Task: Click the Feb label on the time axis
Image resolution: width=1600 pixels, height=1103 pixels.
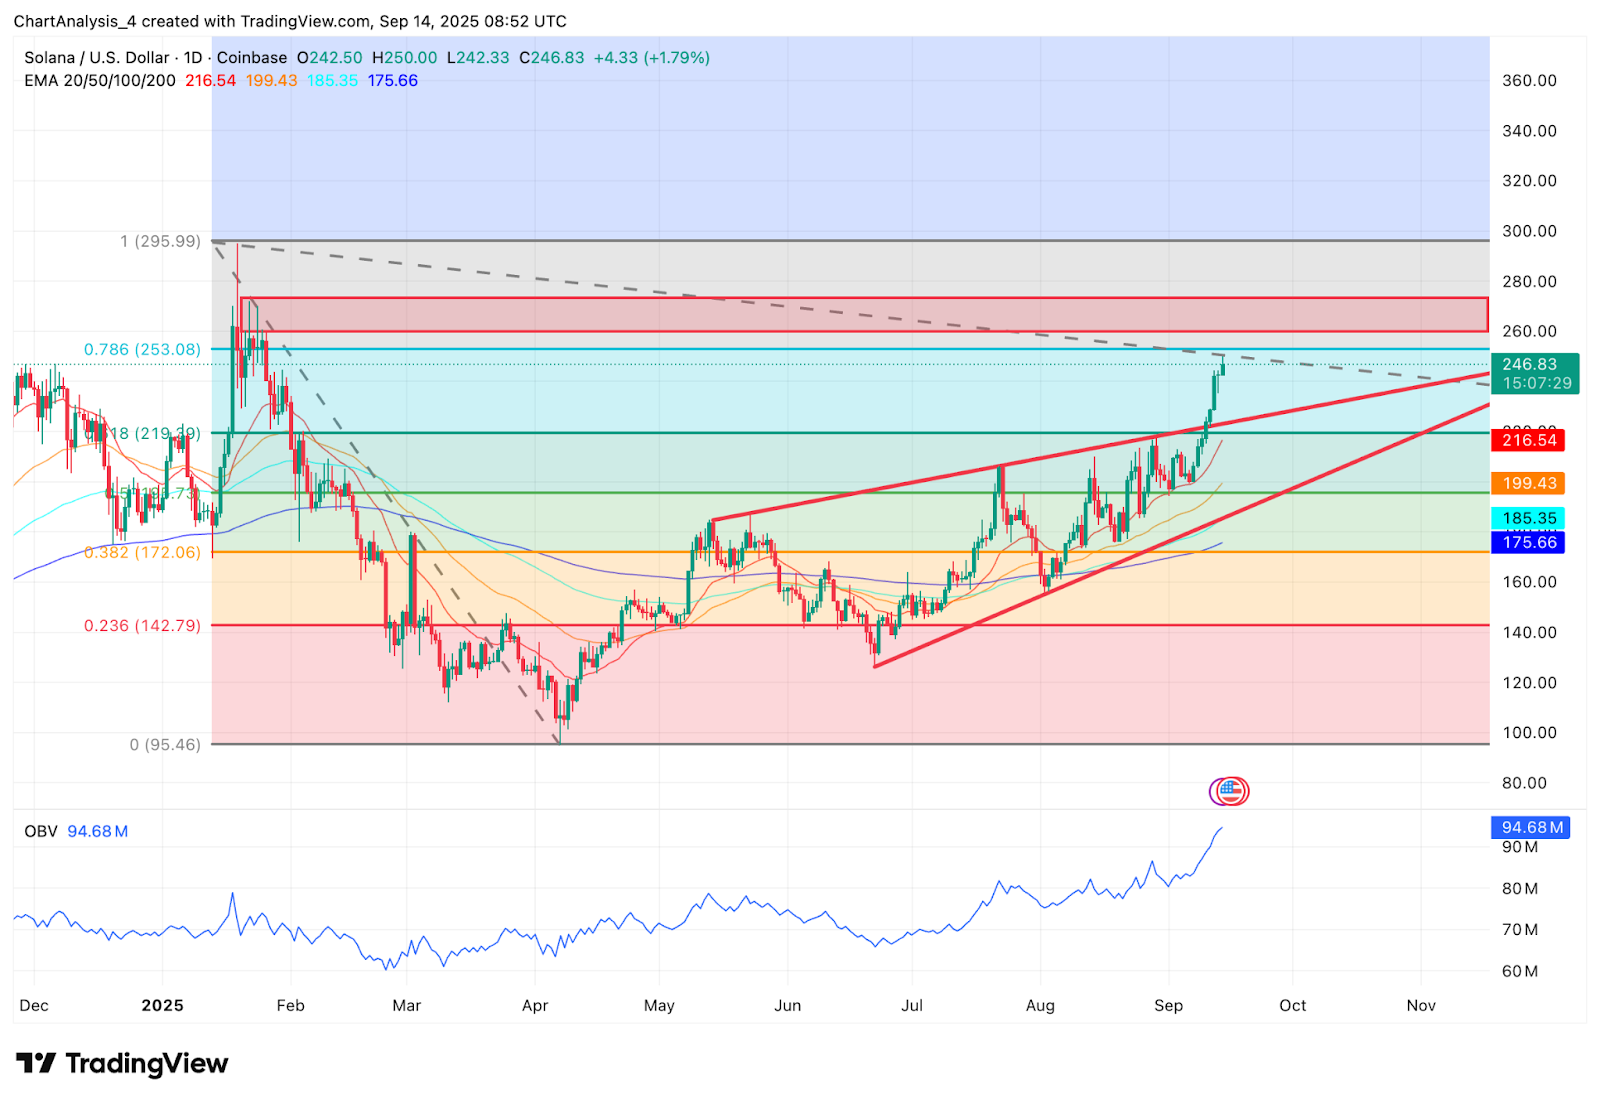Action: click(x=290, y=1006)
